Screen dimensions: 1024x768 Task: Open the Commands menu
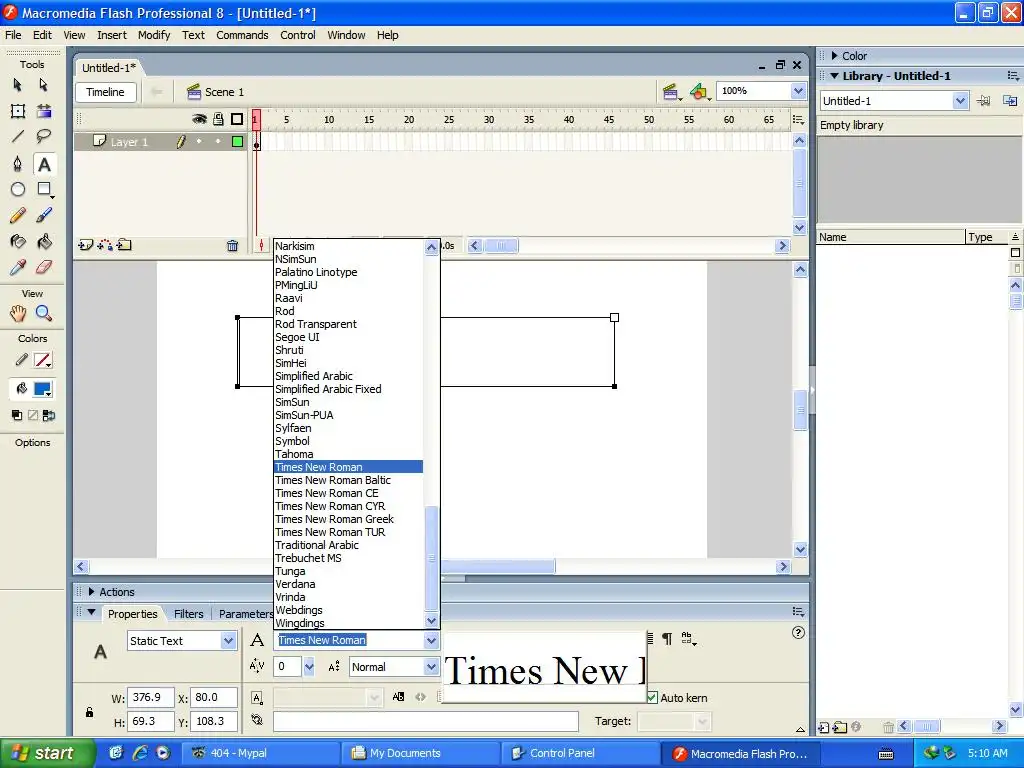(242, 35)
